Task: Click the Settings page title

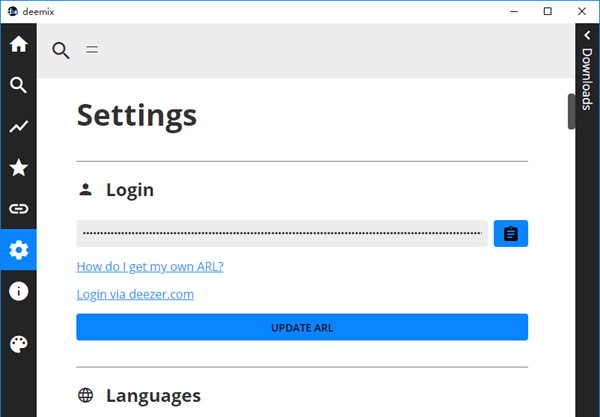Action: click(x=137, y=116)
